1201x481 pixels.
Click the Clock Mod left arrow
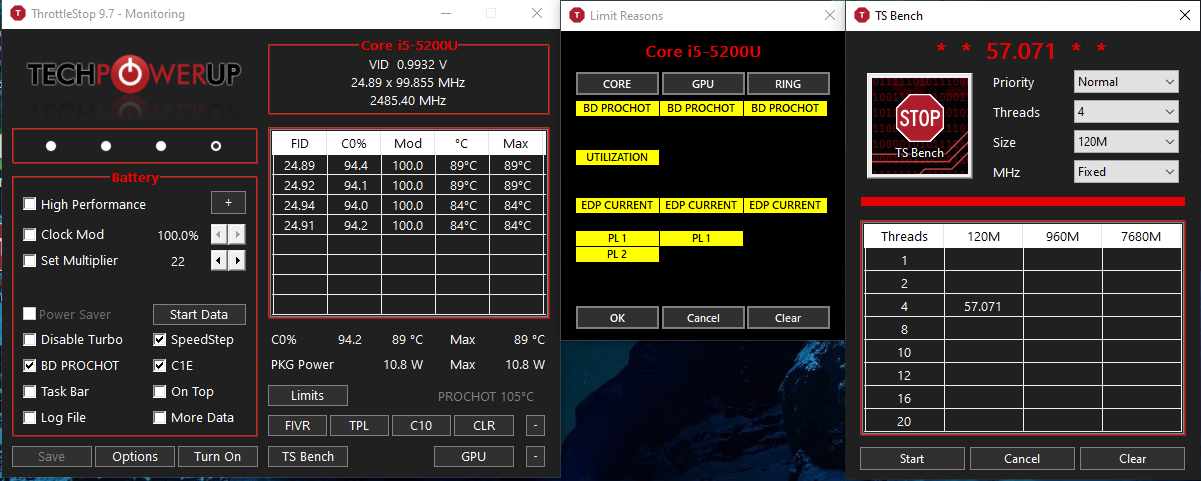[219, 235]
